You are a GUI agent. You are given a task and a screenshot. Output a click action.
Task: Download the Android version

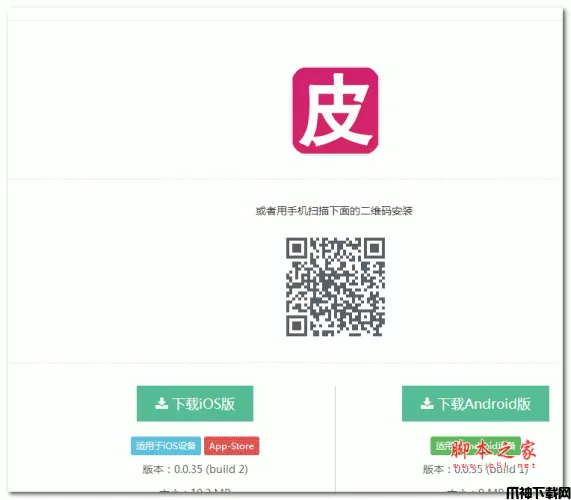point(475,403)
